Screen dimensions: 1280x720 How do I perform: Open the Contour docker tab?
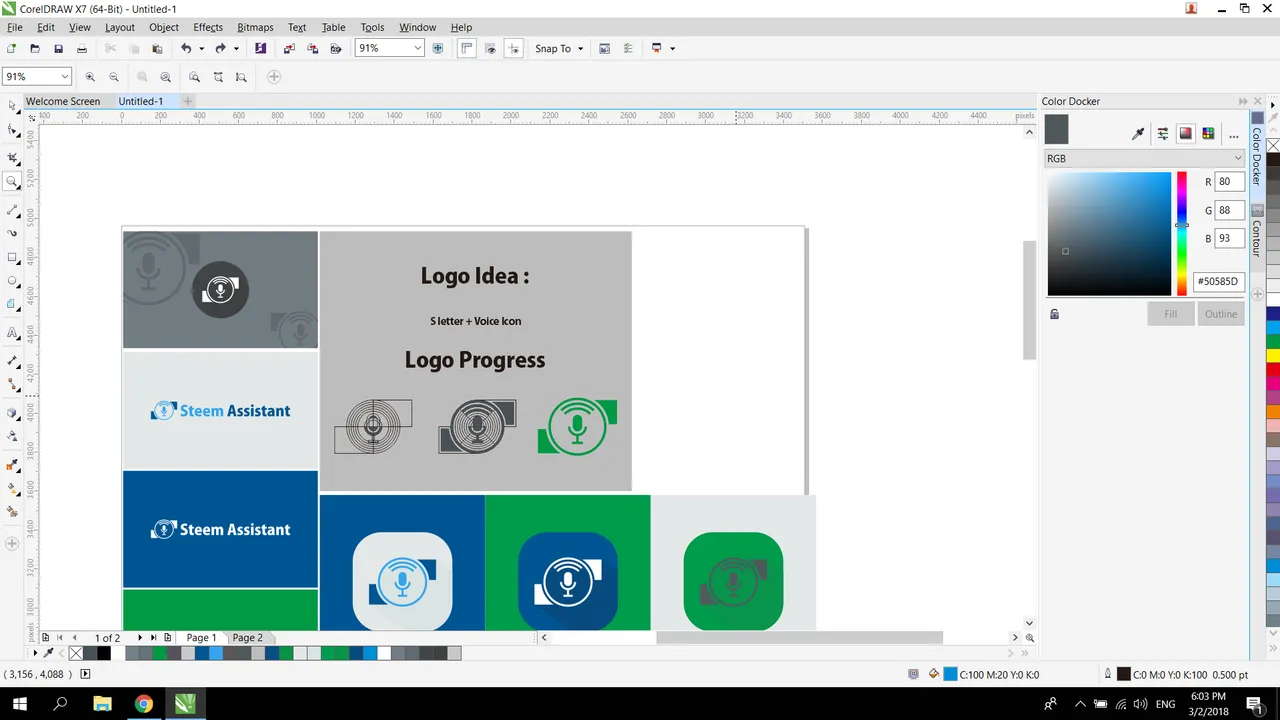[1257, 238]
